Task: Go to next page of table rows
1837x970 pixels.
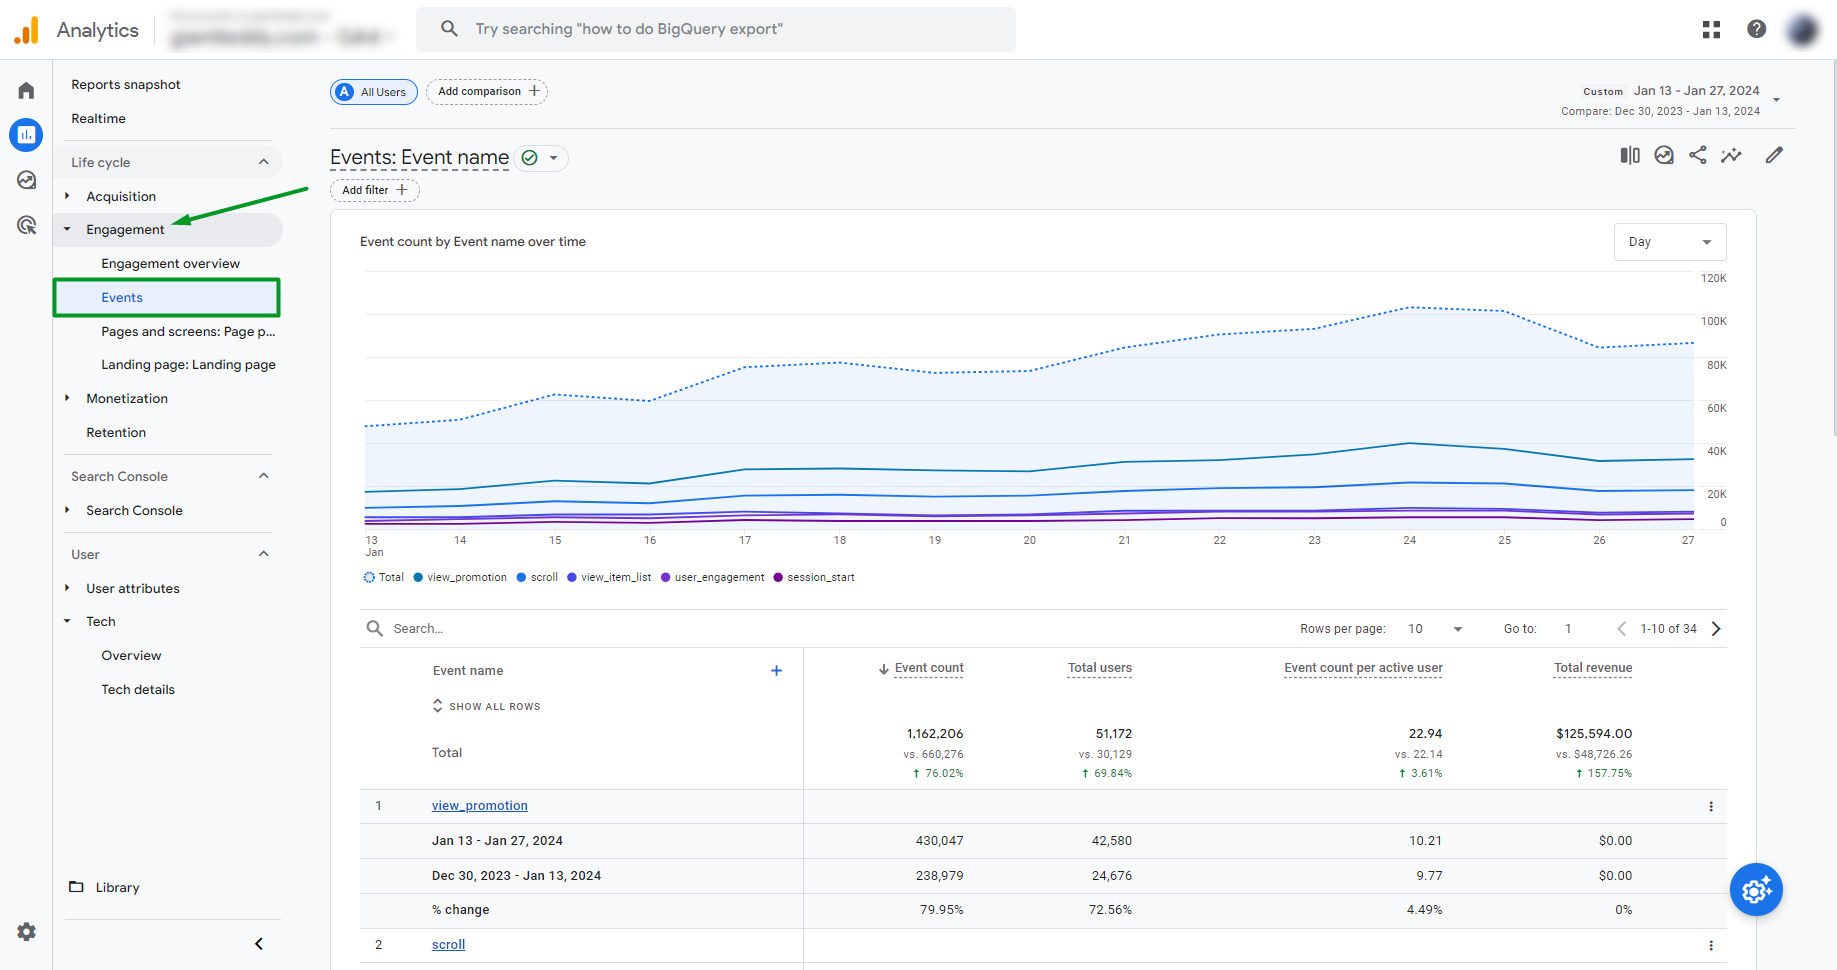Action: (1716, 629)
